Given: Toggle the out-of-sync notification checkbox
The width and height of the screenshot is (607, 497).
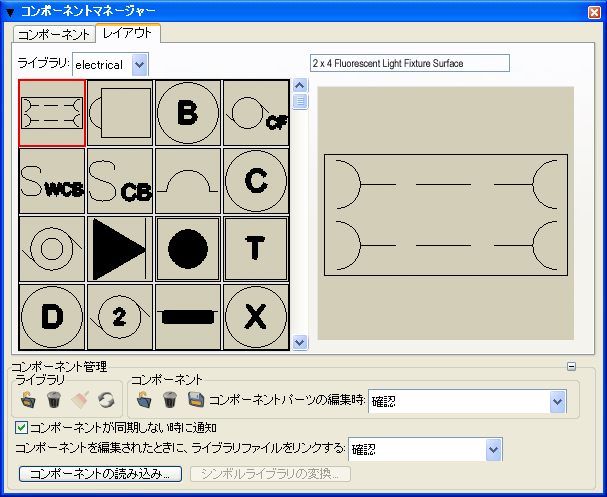Looking at the screenshot, I should 21,428.
